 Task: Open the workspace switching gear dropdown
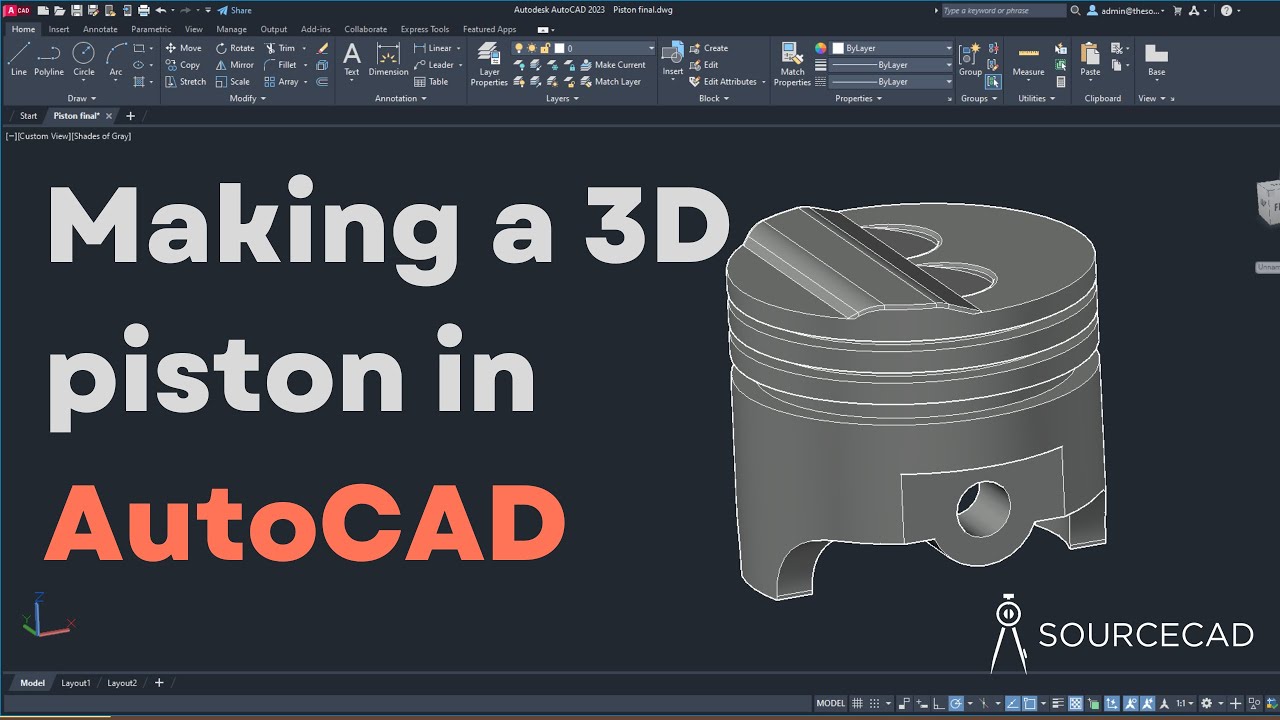tap(1212, 704)
